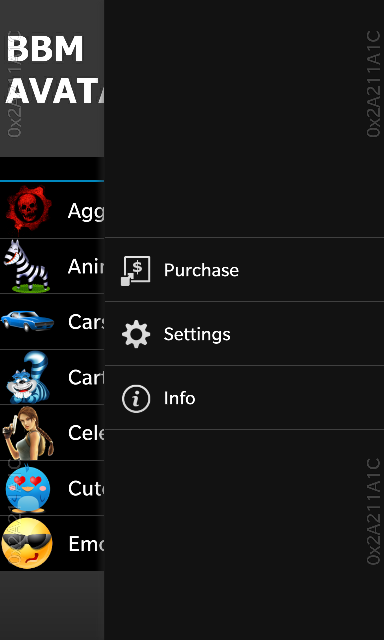Select the zebra avatar icon
The width and height of the screenshot is (384, 640).
coord(27,266)
